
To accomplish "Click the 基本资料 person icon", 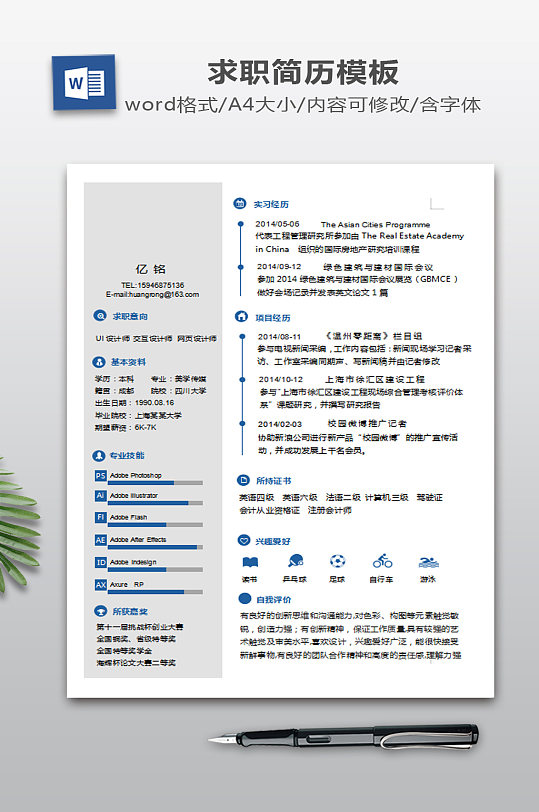I will (98, 361).
